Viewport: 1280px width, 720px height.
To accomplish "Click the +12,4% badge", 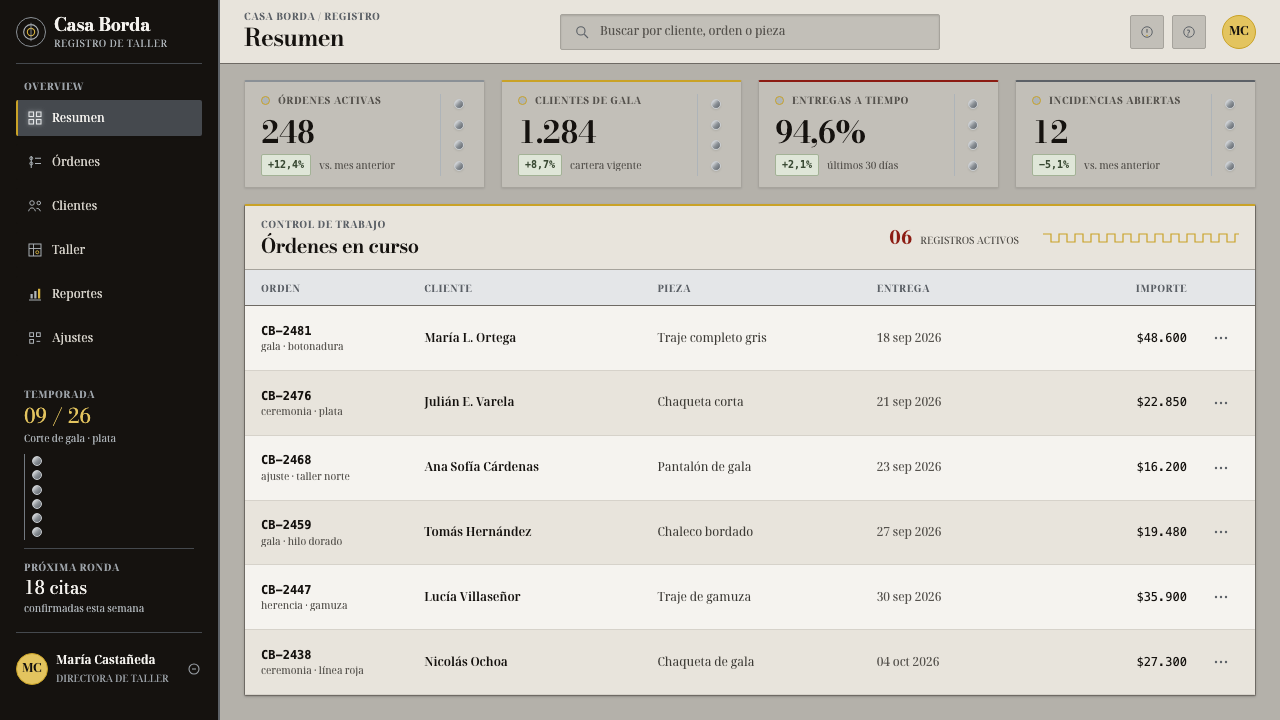I will pyautogui.click(x=286, y=165).
